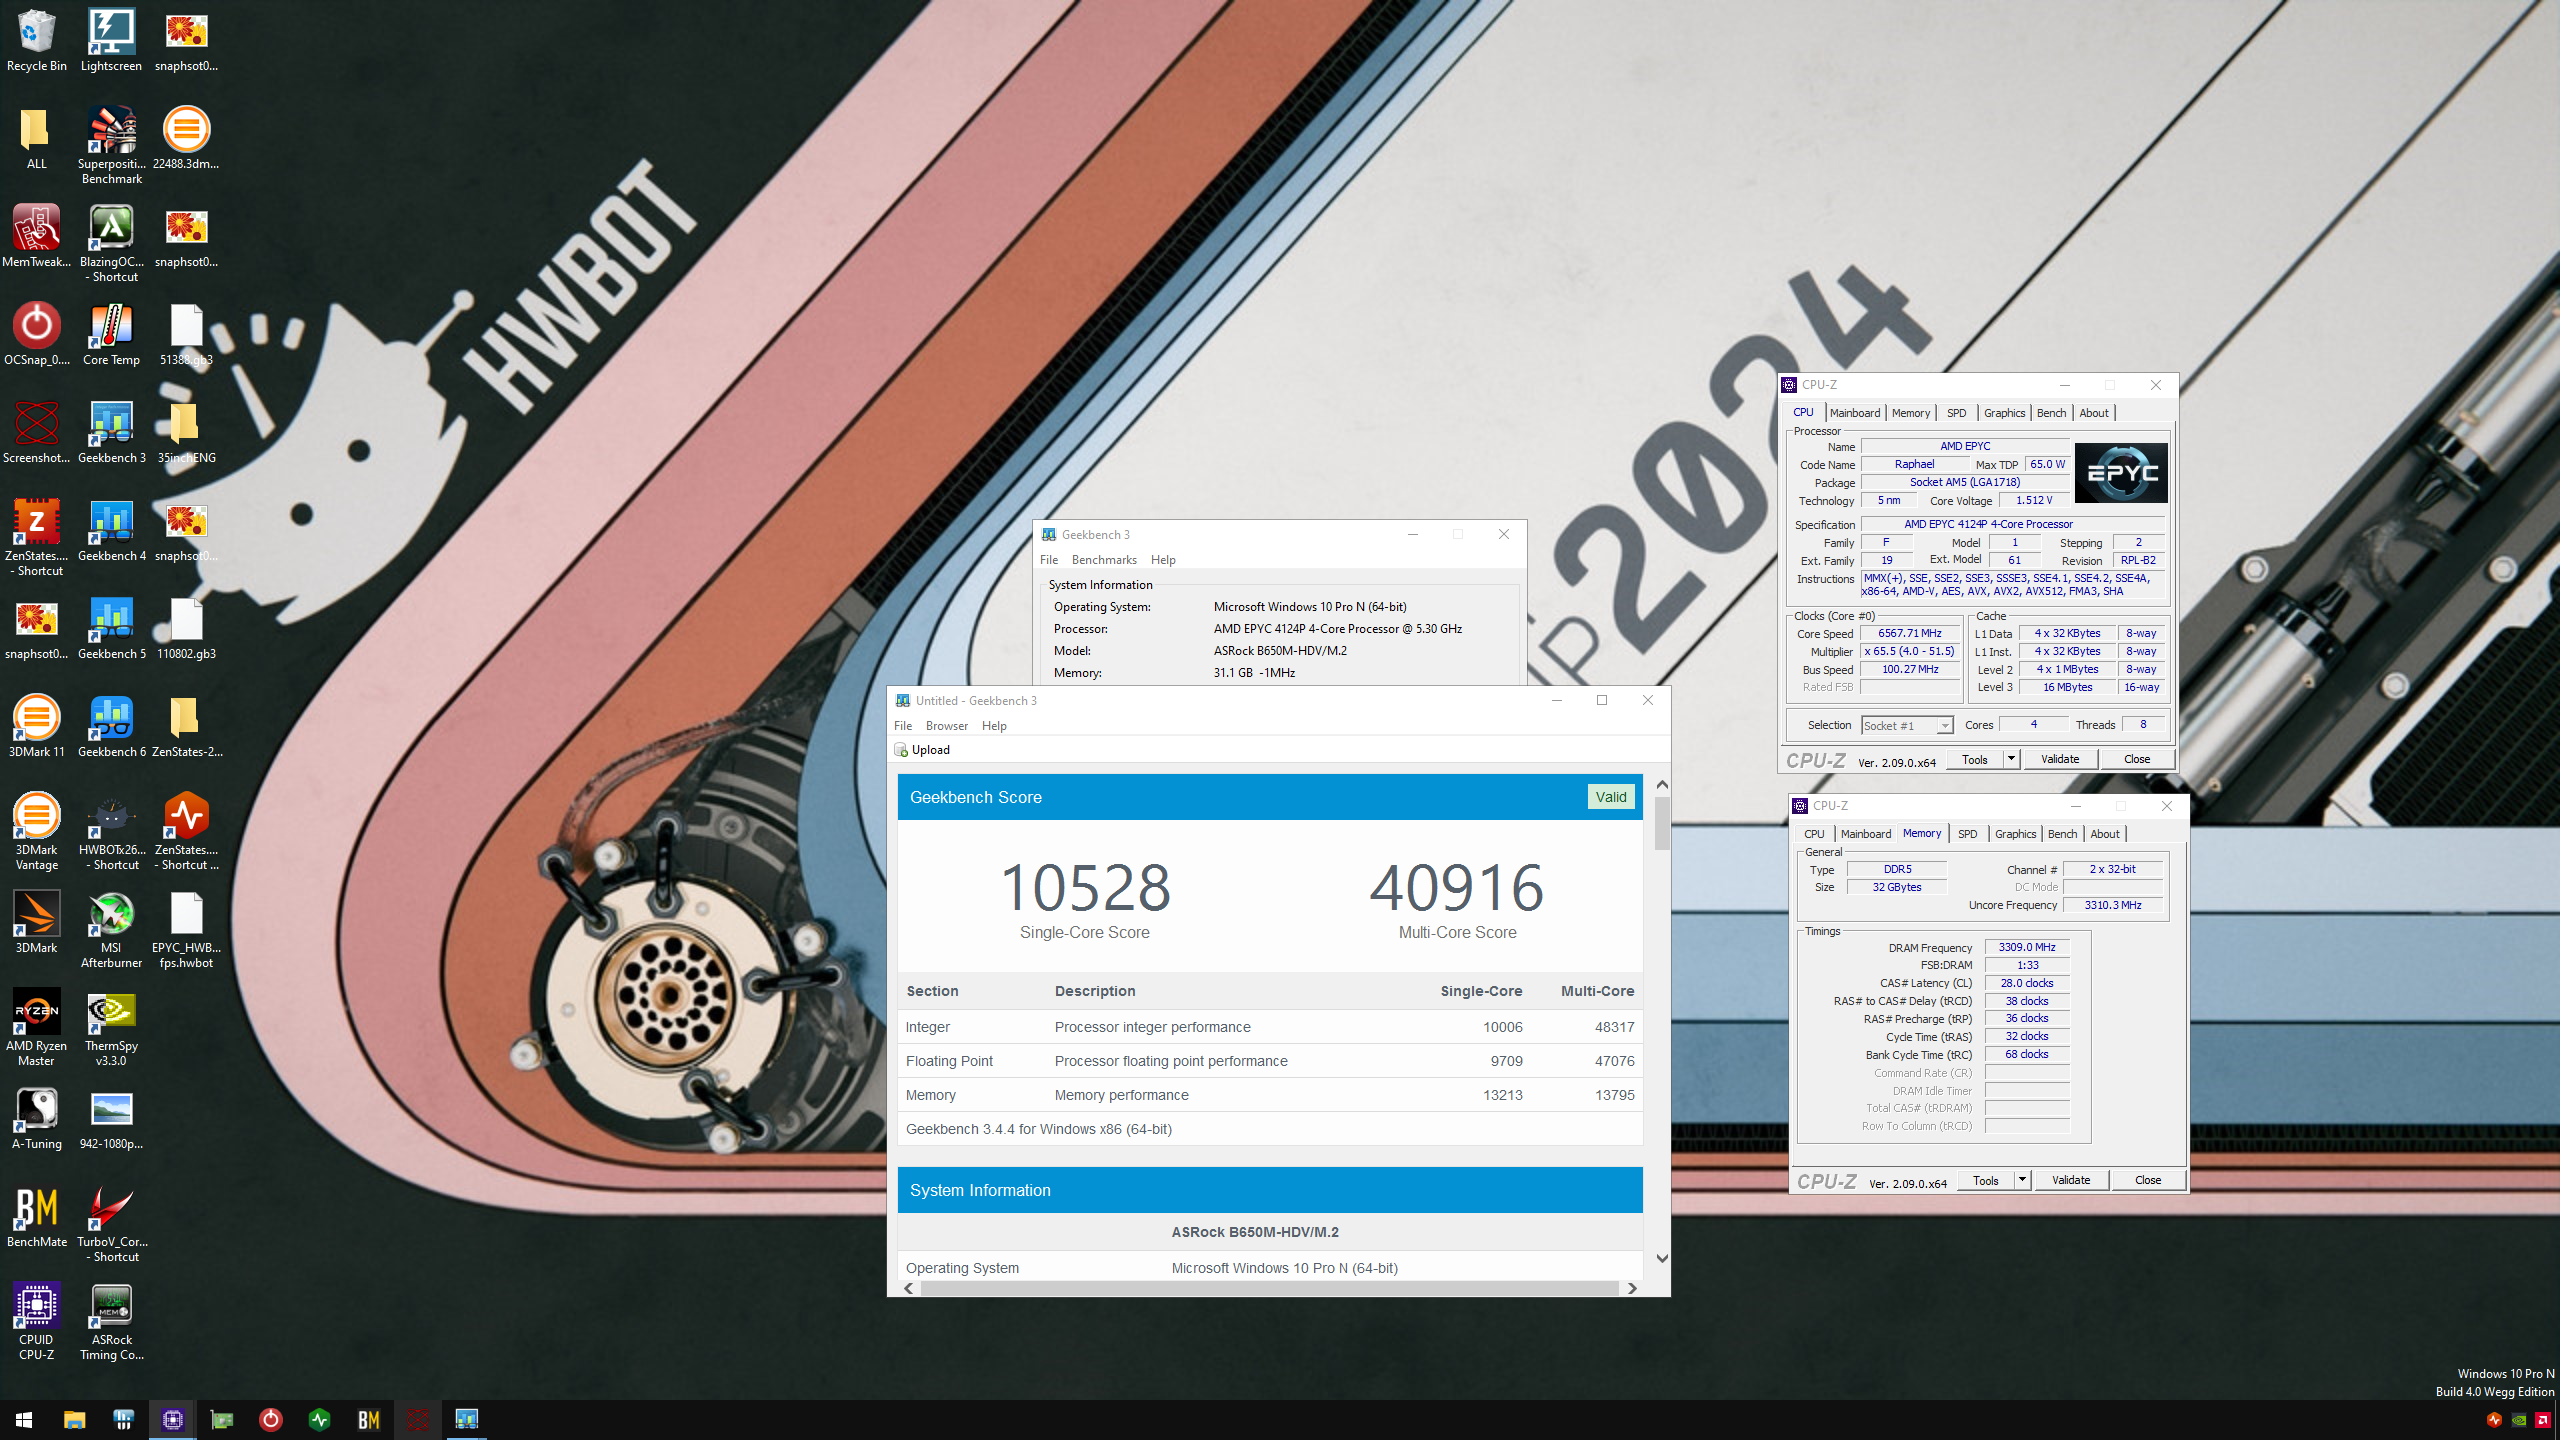
Task: Switch to Graphics tab in lower CPU-Z
Action: (2015, 834)
